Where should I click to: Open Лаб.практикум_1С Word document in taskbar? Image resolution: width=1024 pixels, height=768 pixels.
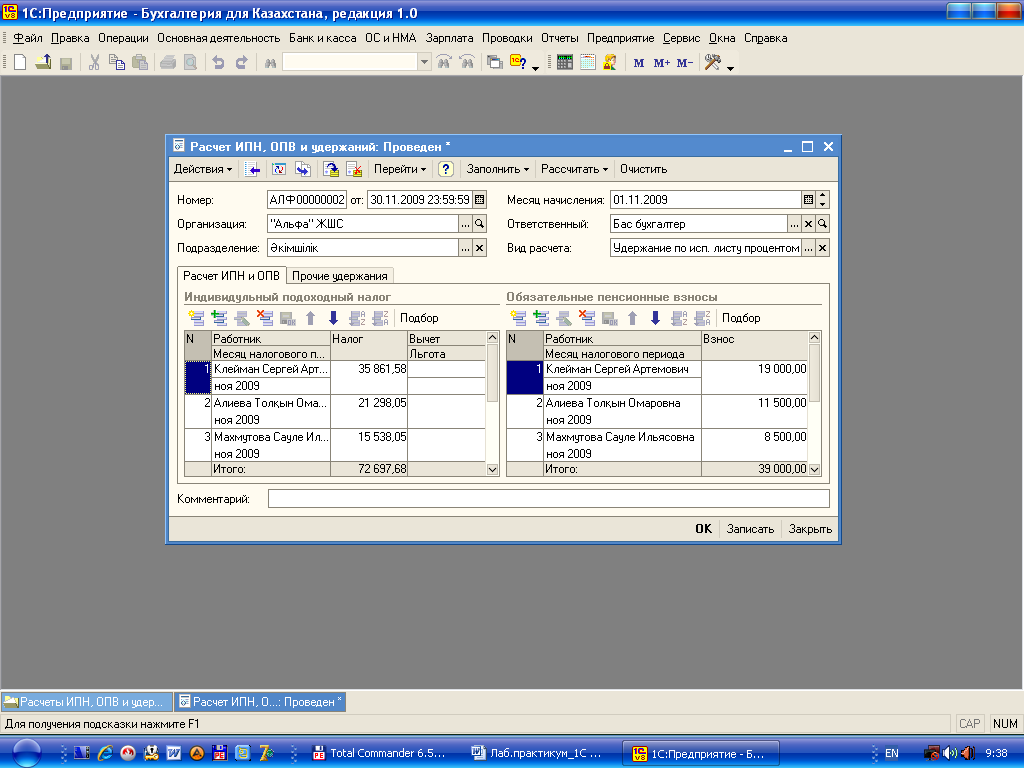537,753
